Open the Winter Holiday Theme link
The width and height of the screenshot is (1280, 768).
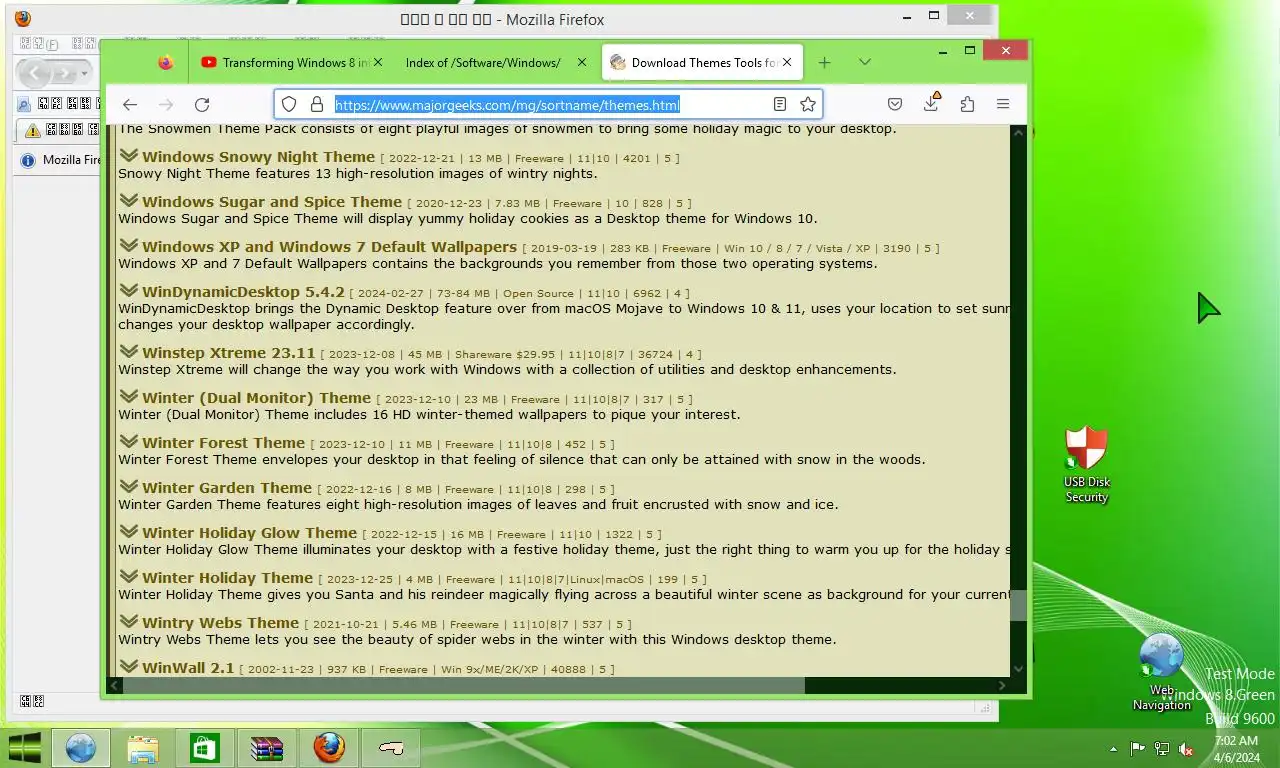227,578
